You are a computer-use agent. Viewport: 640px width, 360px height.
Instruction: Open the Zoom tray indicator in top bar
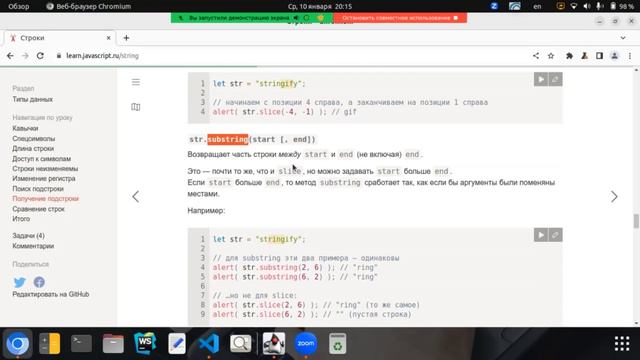[494, 6]
